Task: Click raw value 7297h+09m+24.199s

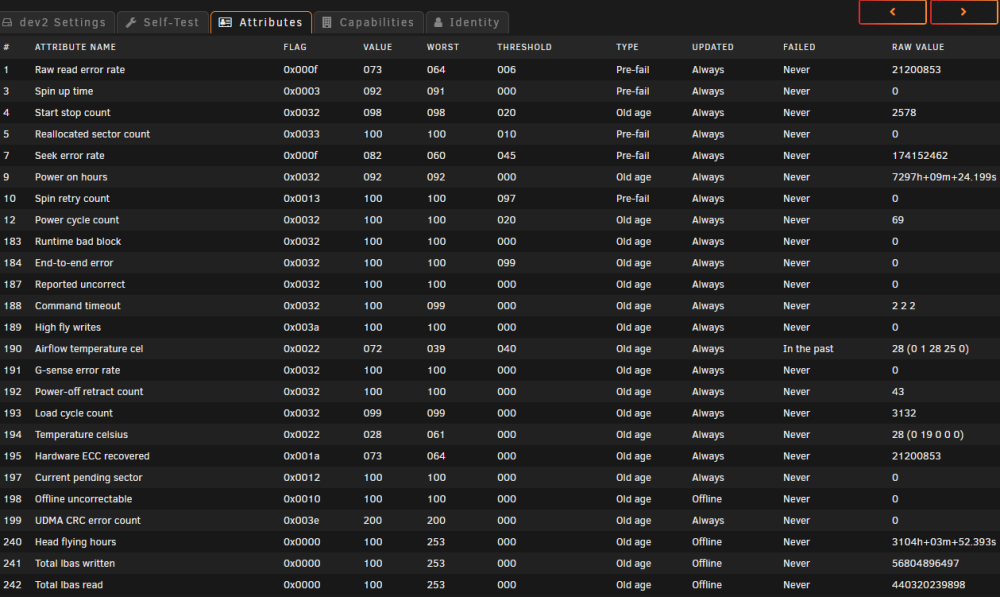Action: [944, 177]
